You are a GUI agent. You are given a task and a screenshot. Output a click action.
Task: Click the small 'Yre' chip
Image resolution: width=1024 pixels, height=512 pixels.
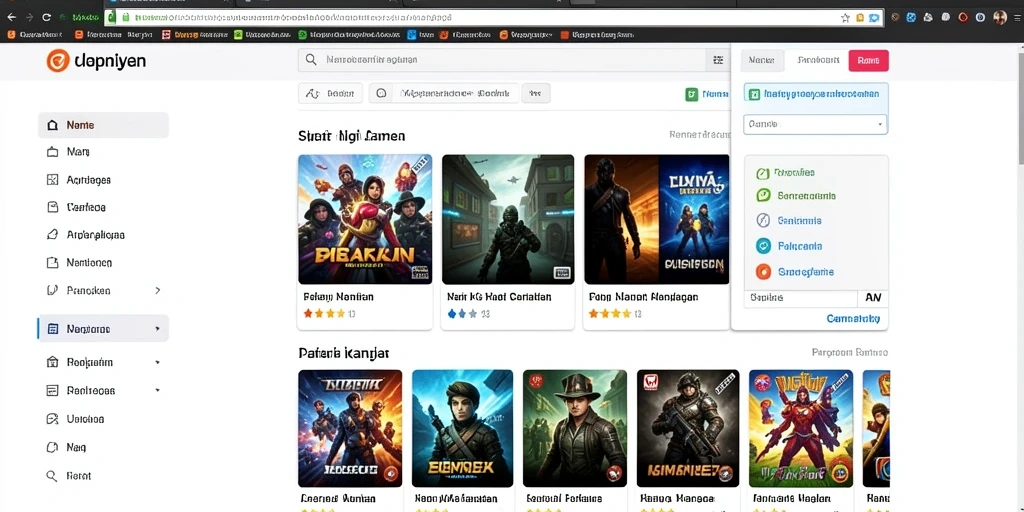click(536, 93)
